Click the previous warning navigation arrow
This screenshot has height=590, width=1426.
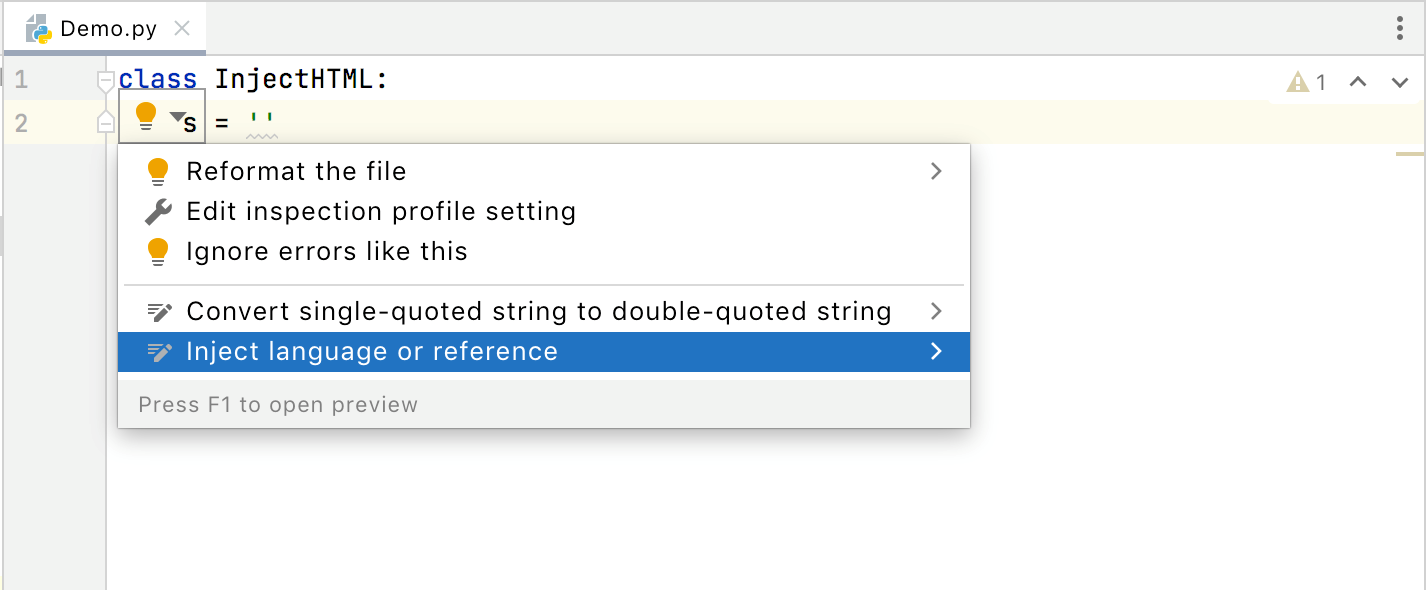pyautogui.click(x=1357, y=82)
